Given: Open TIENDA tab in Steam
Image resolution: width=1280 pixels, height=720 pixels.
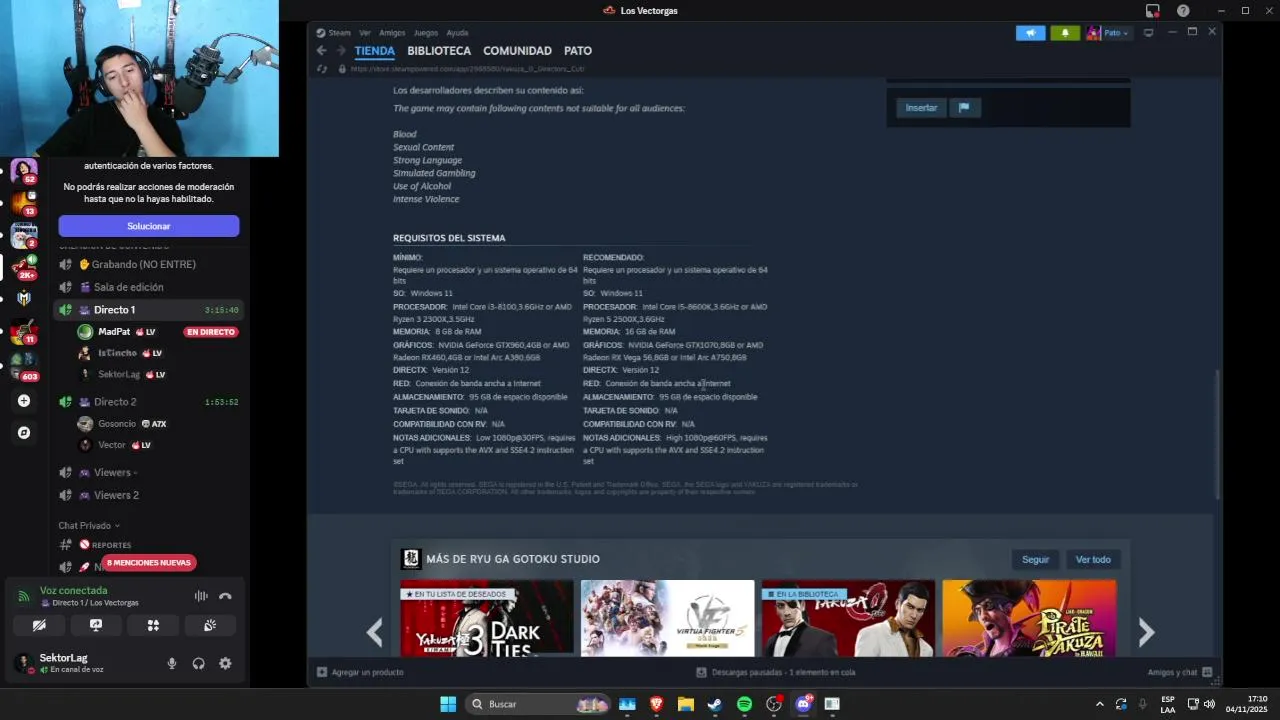Looking at the screenshot, I should (374, 51).
